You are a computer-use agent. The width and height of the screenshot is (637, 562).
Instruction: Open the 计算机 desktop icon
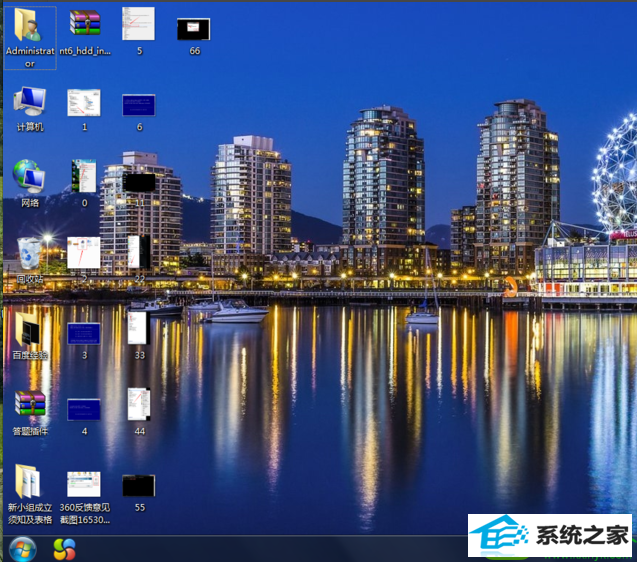pos(30,101)
